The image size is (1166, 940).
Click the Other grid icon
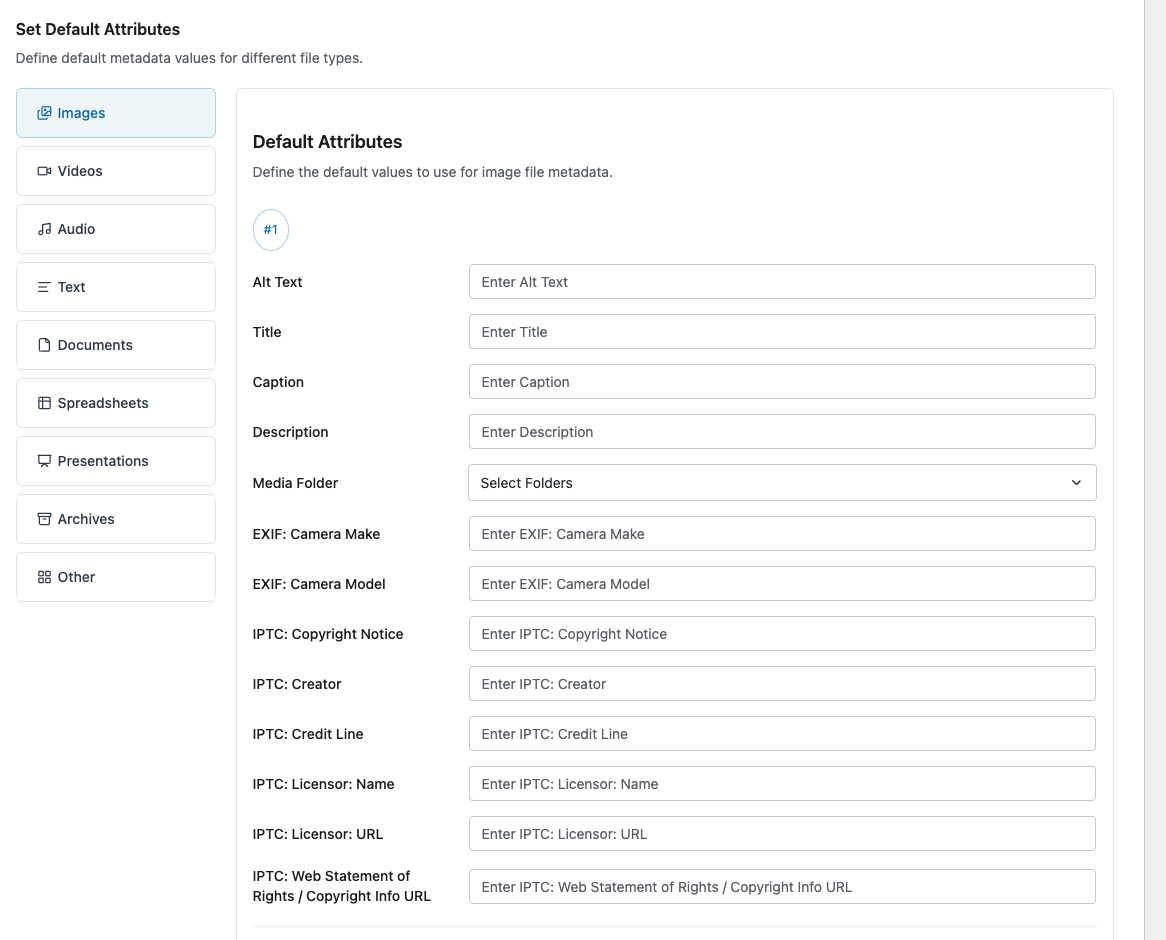click(45, 577)
